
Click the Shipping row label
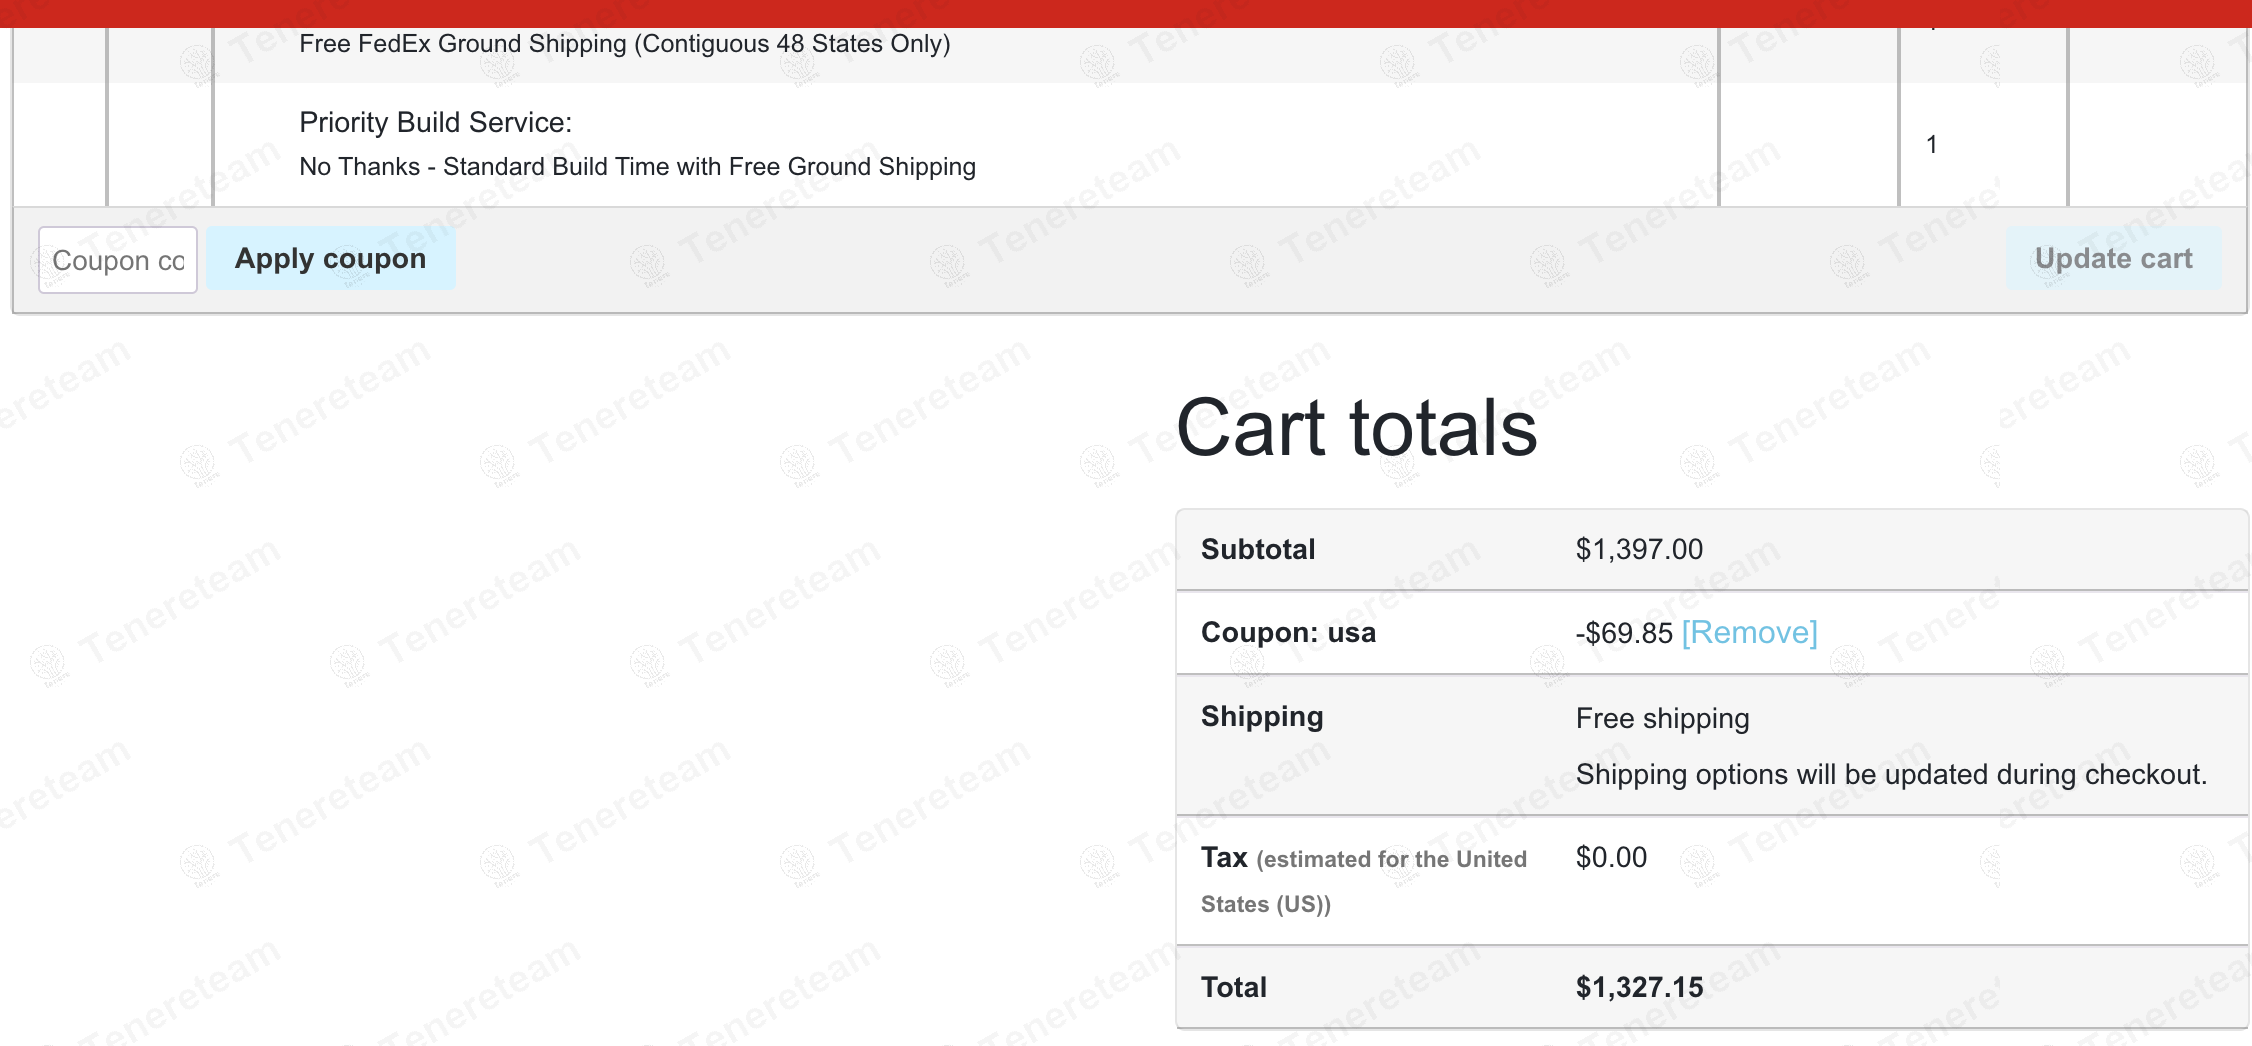click(x=1262, y=717)
